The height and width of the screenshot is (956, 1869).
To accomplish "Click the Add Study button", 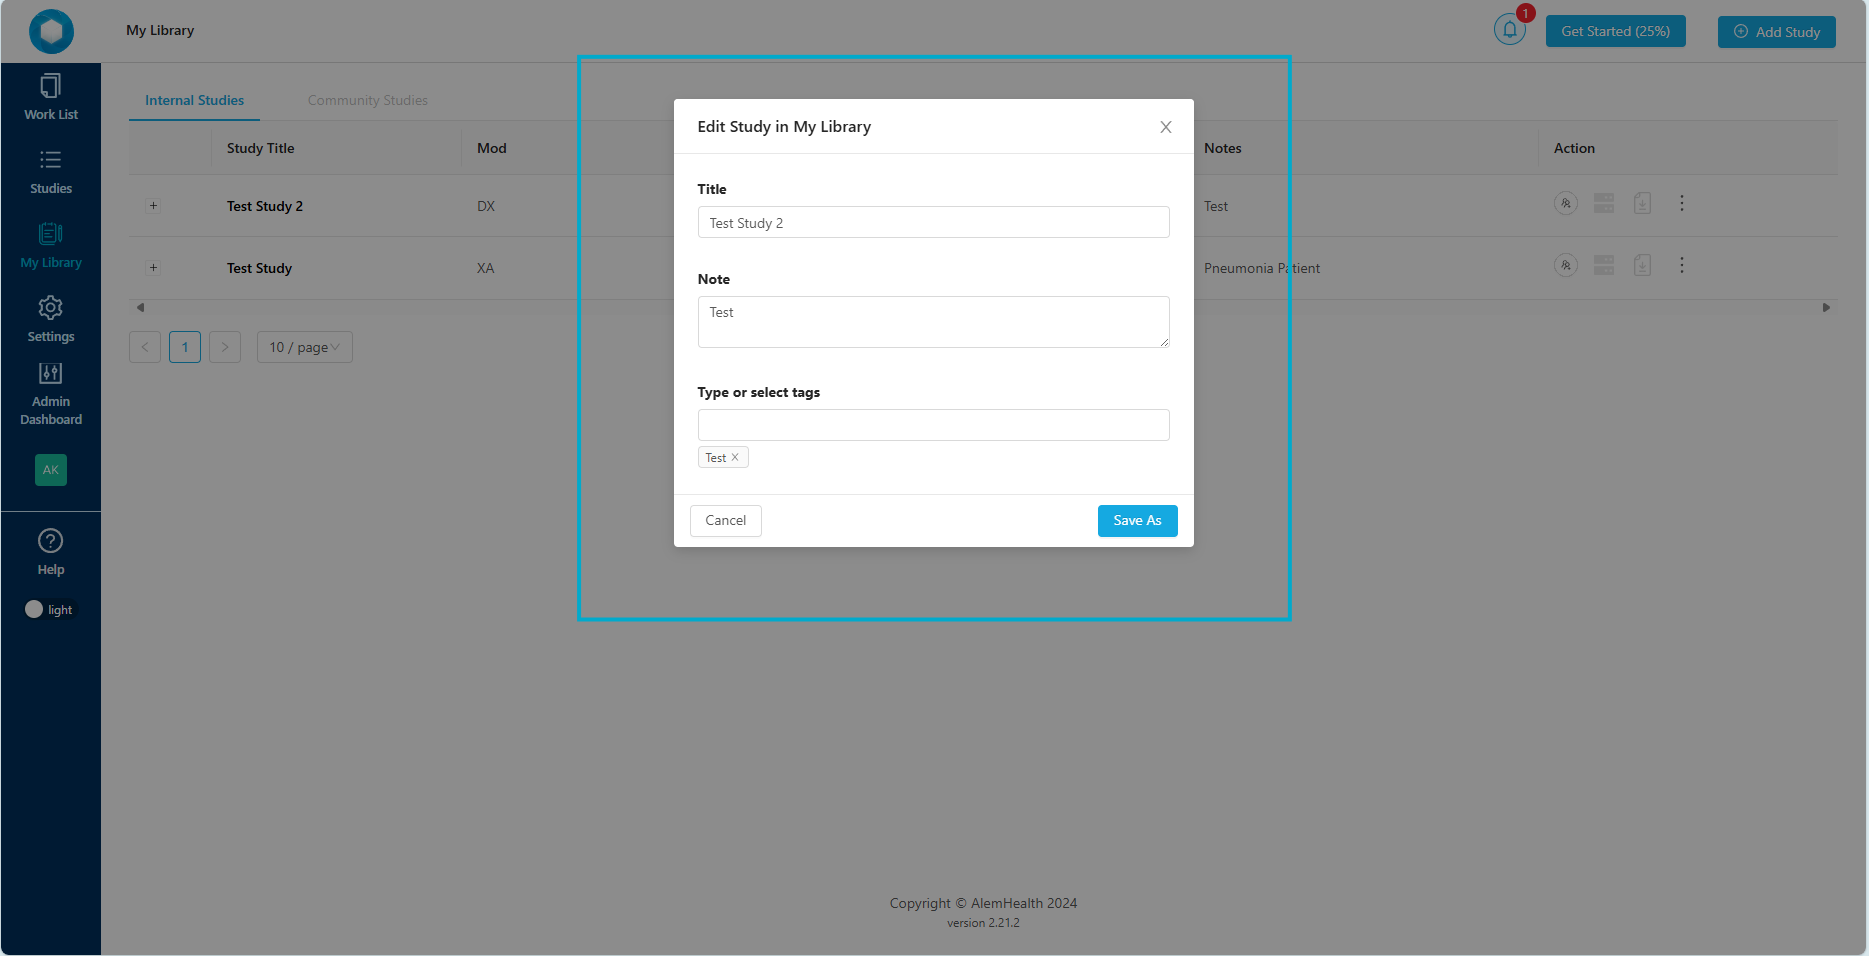I will tap(1777, 32).
